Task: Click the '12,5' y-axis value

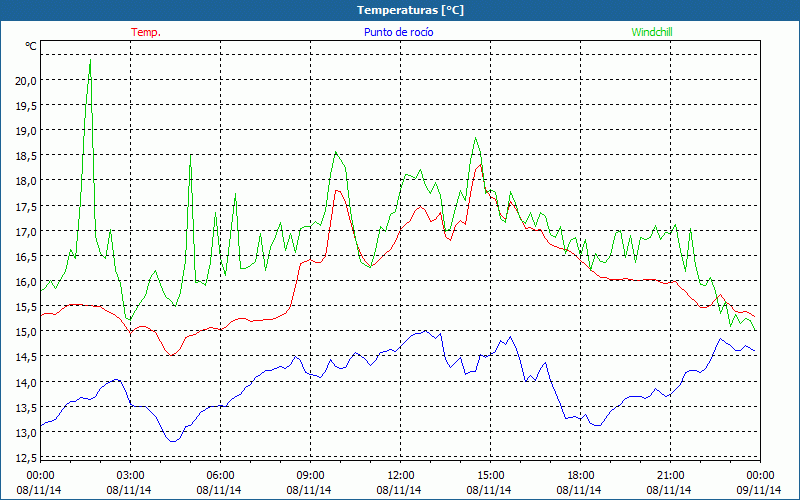Action: [26, 457]
